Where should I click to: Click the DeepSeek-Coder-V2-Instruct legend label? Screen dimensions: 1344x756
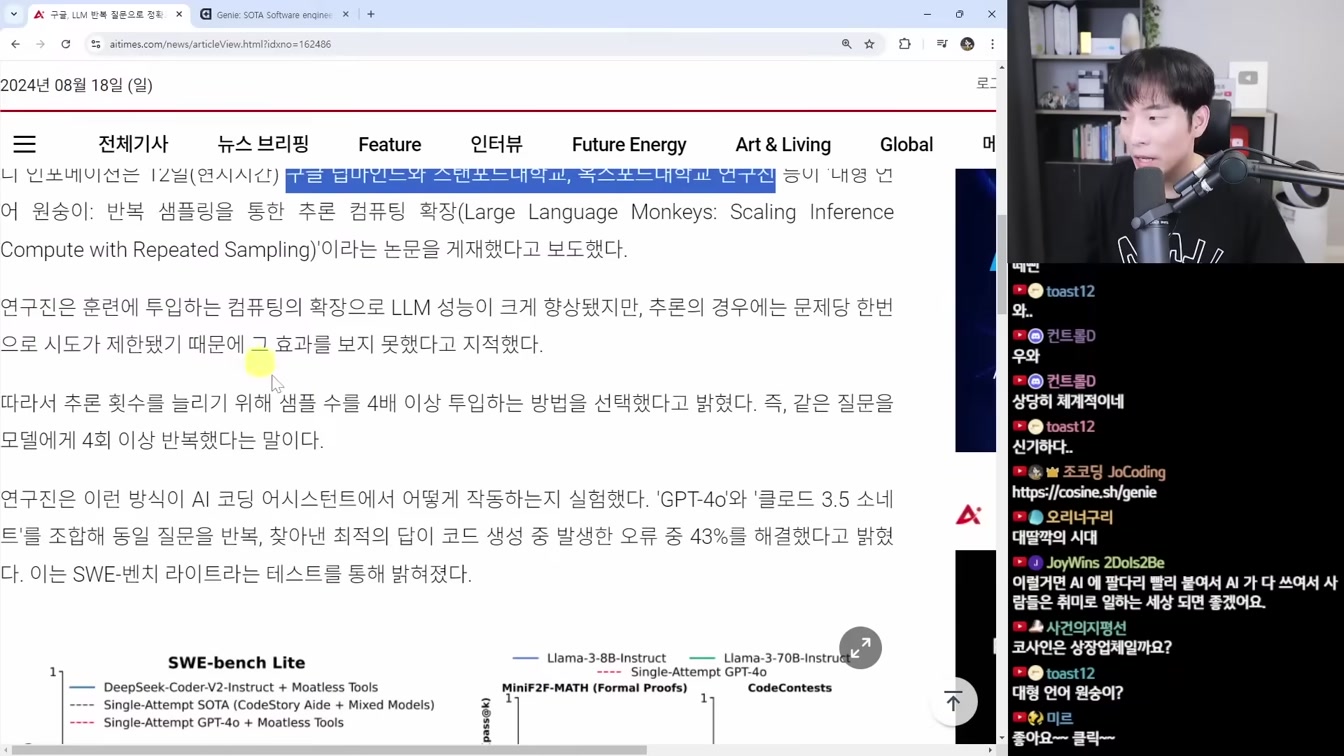[x=240, y=687]
